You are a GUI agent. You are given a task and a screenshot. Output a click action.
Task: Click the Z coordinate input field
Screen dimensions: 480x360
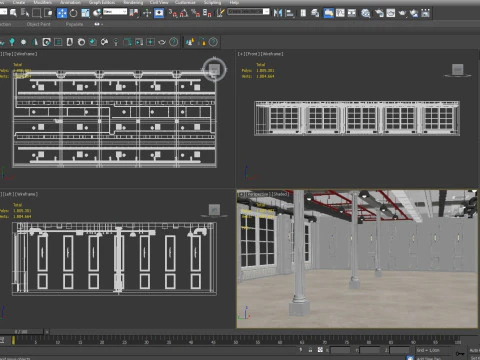pos(399,350)
